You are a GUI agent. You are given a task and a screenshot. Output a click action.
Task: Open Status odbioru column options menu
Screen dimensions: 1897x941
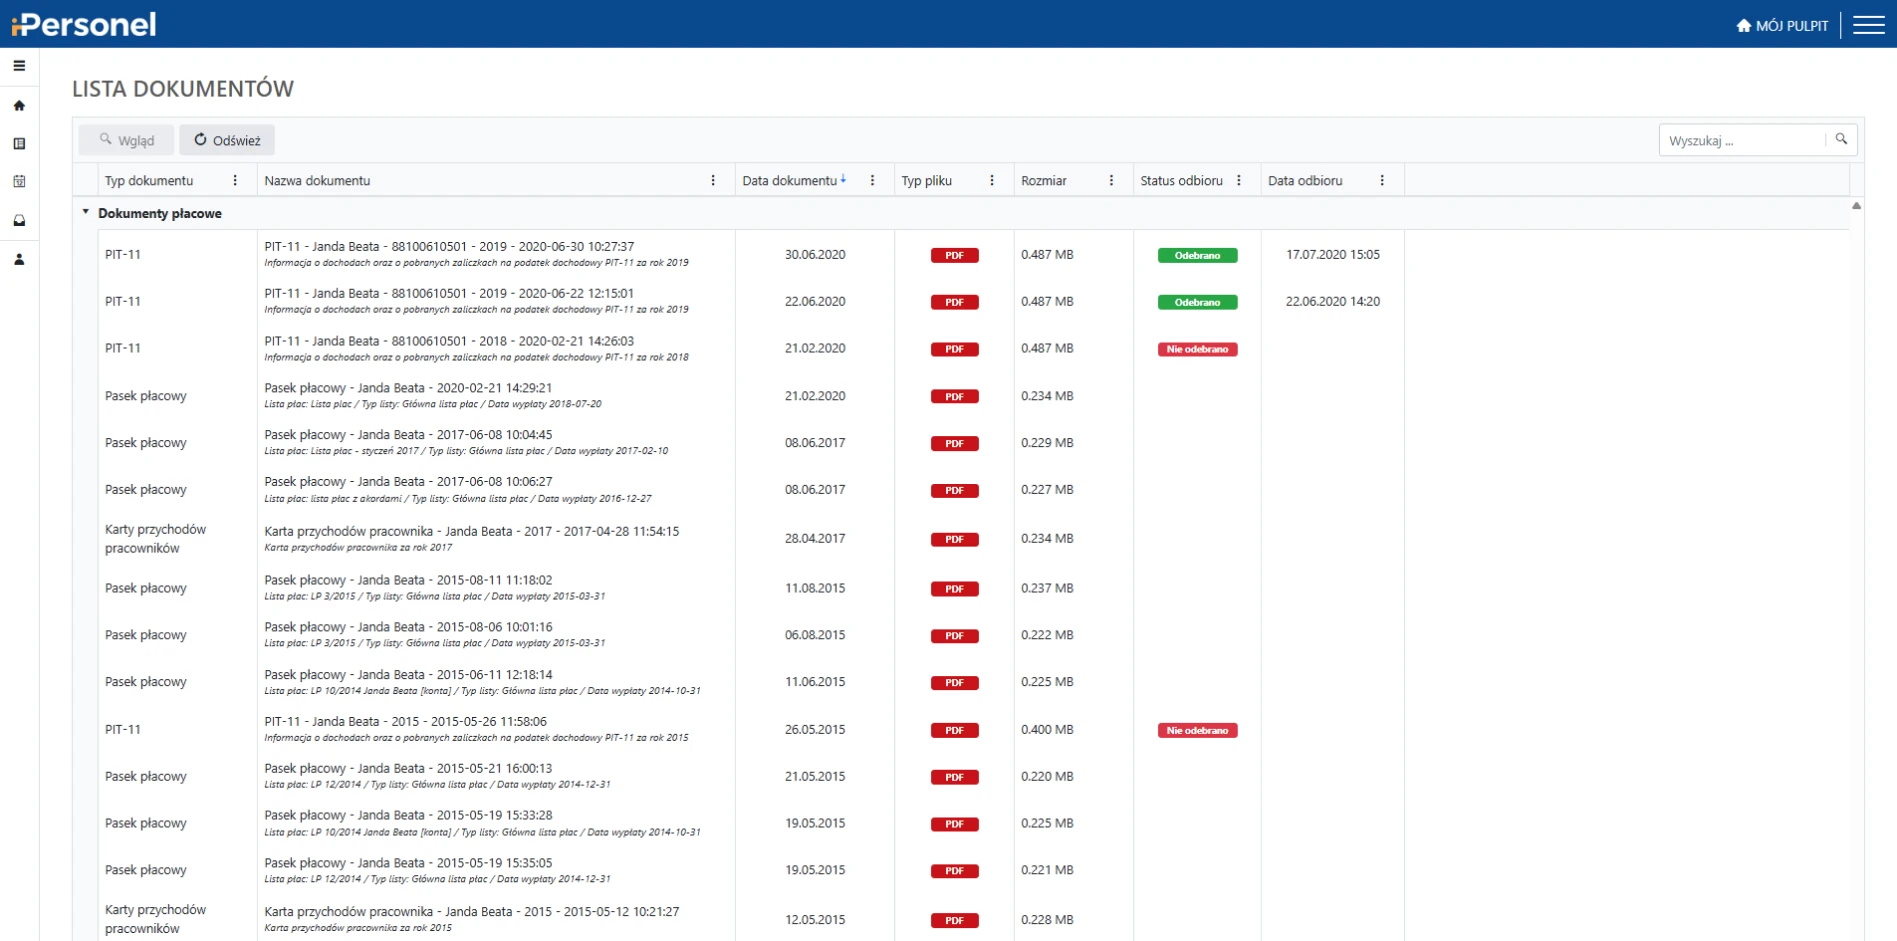pyautogui.click(x=1239, y=181)
